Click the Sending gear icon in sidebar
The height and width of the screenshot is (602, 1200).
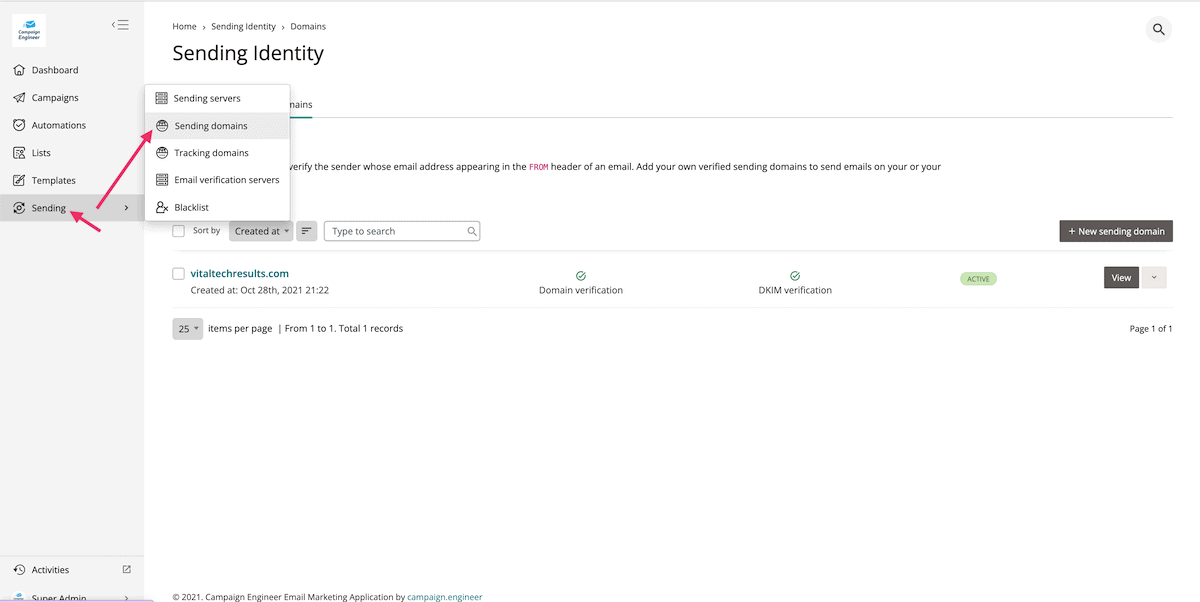[19, 208]
